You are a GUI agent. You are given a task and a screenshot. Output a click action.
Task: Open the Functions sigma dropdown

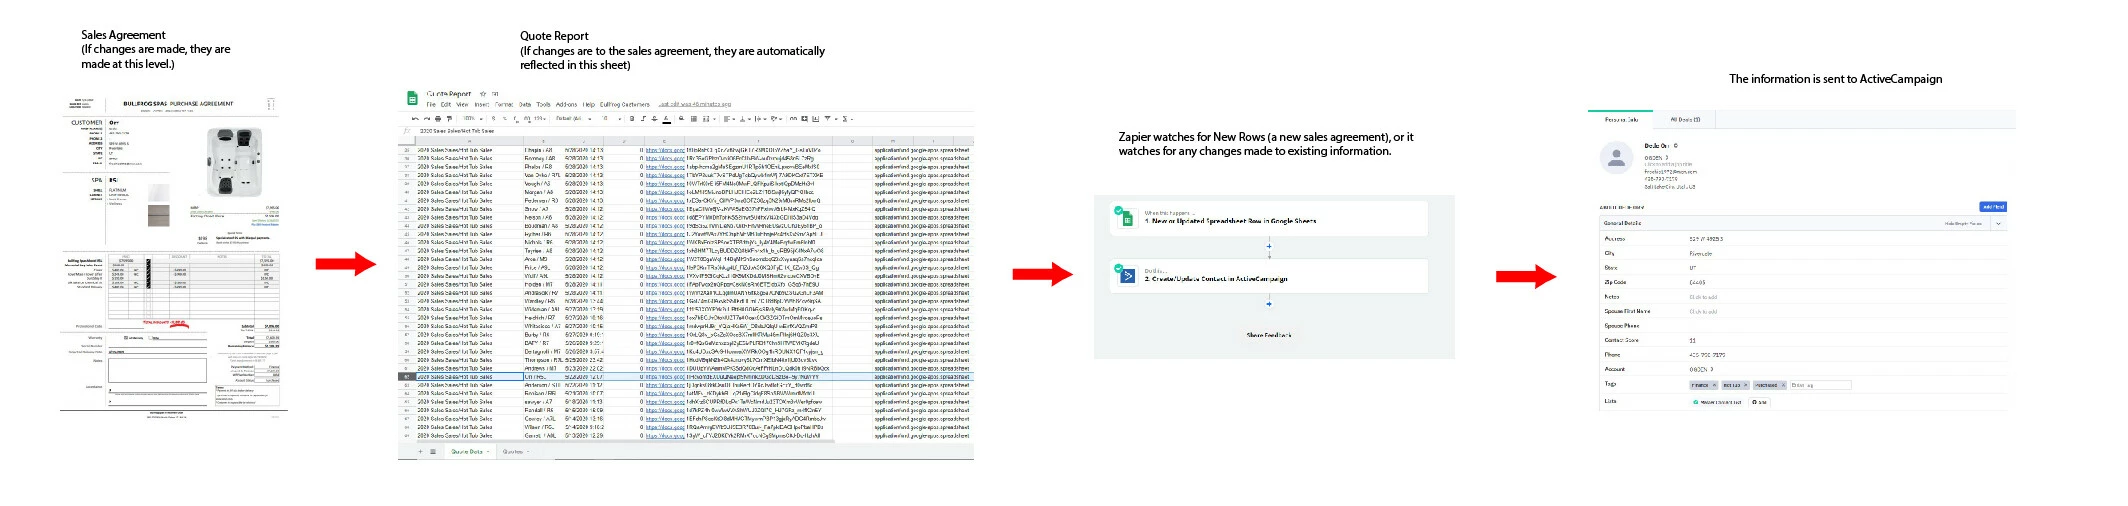coord(847,119)
